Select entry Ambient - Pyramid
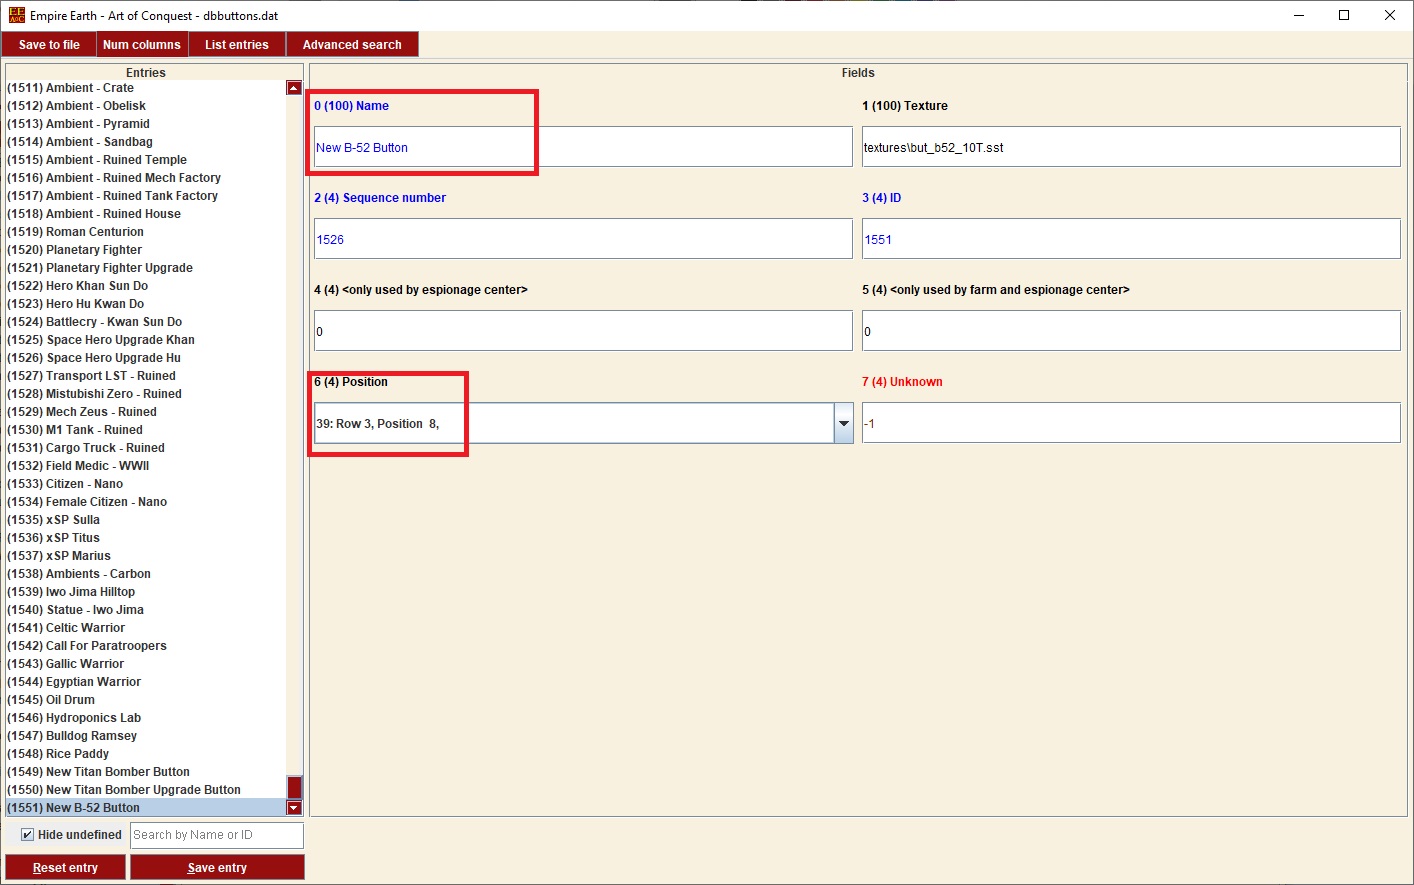Viewport: 1414px width, 885px height. pyautogui.click(x=146, y=124)
